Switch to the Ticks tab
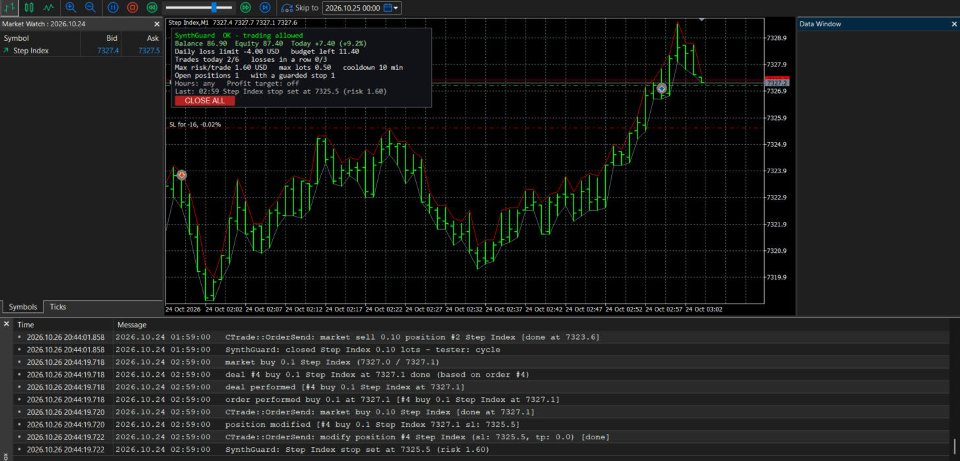 [58, 307]
